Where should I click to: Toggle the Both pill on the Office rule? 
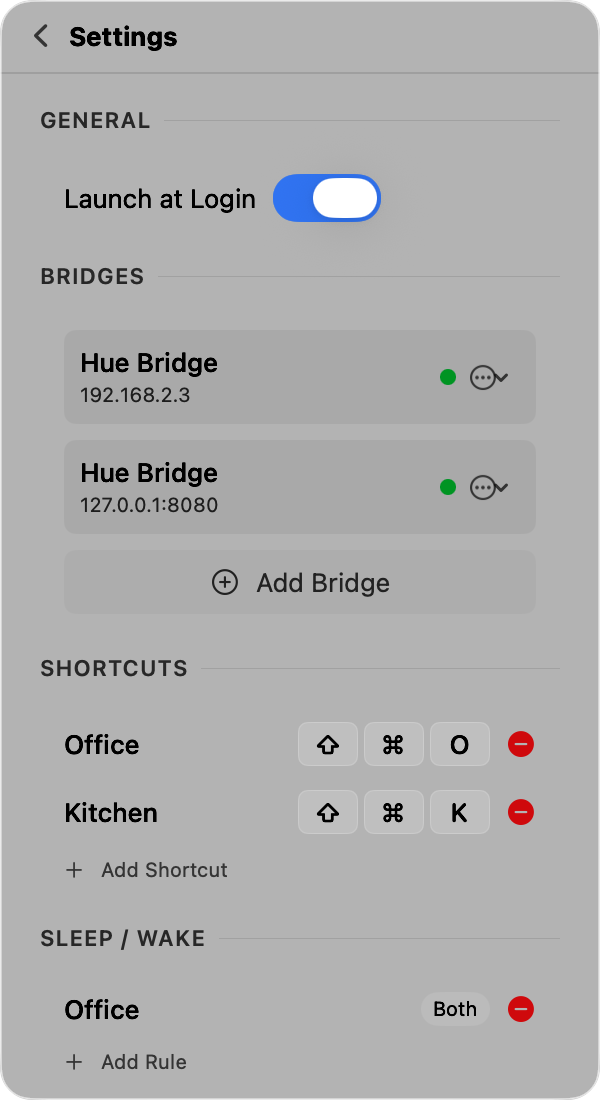coord(454,1009)
